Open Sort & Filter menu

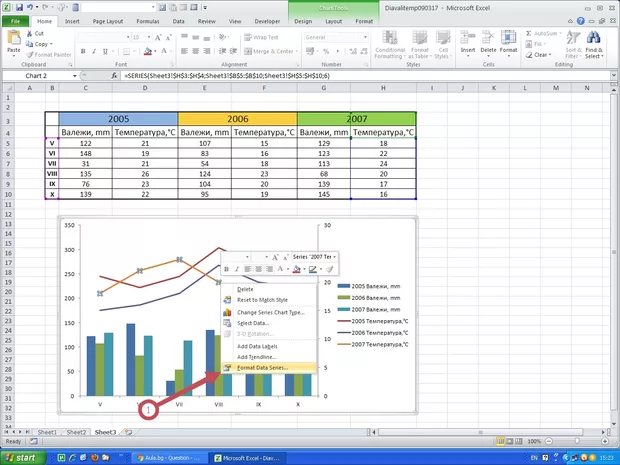click(573, 45)
